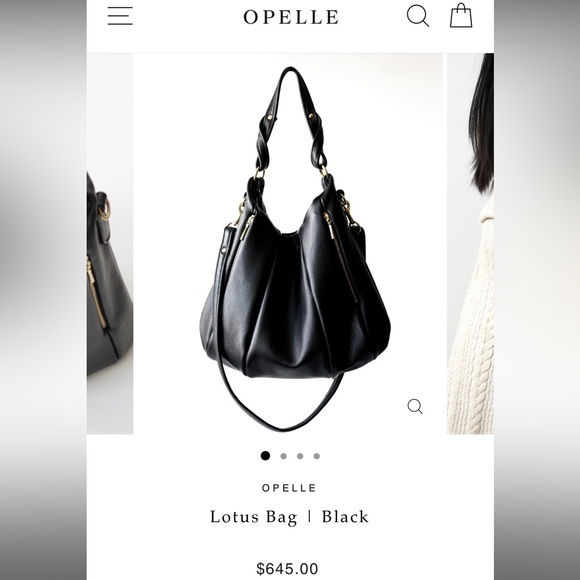Show the fourth carousel image dot
Screen dimensions: 580x580
pyautogui.click(x=317, y=456)
